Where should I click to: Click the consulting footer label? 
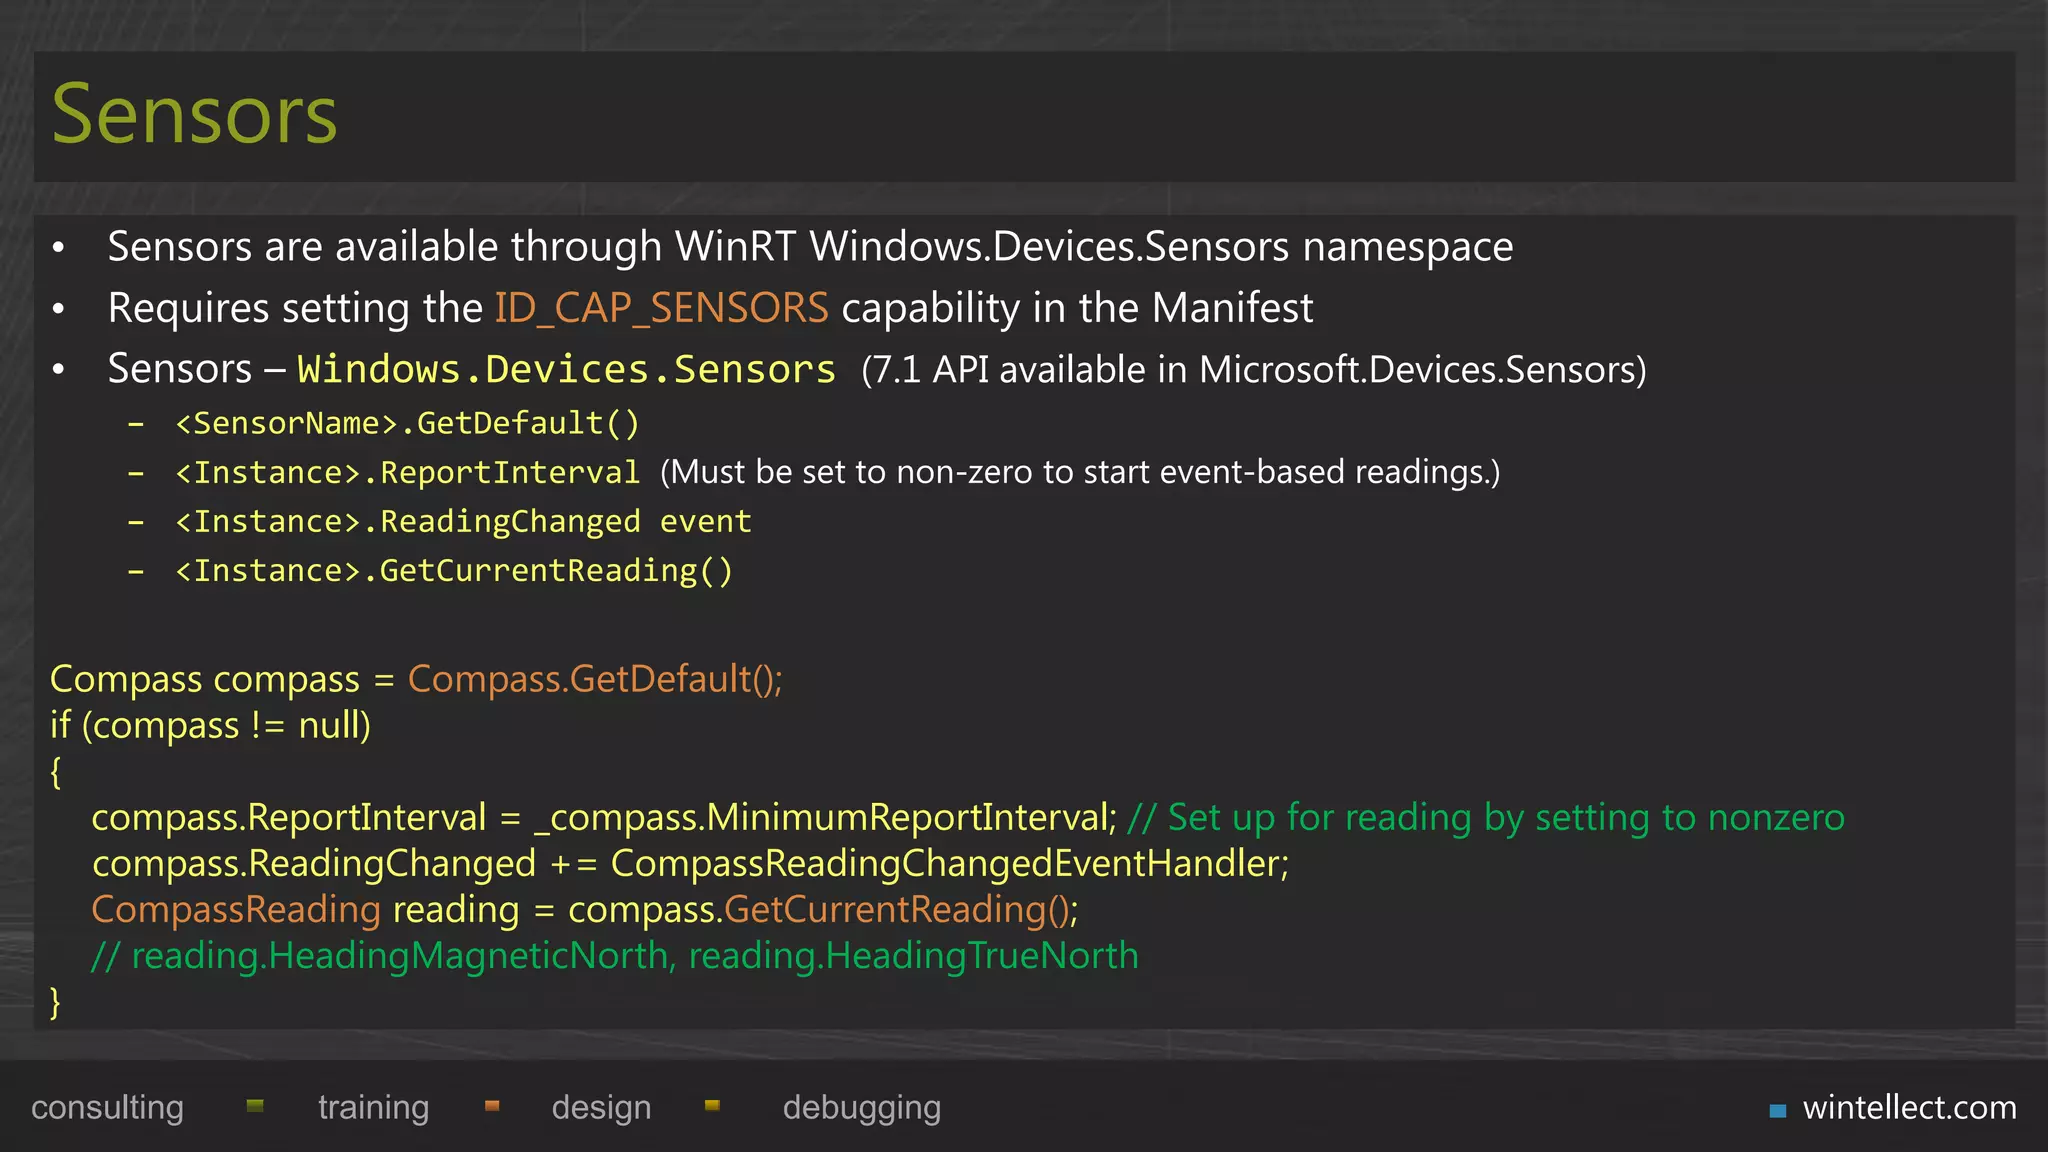[107, 1108]
